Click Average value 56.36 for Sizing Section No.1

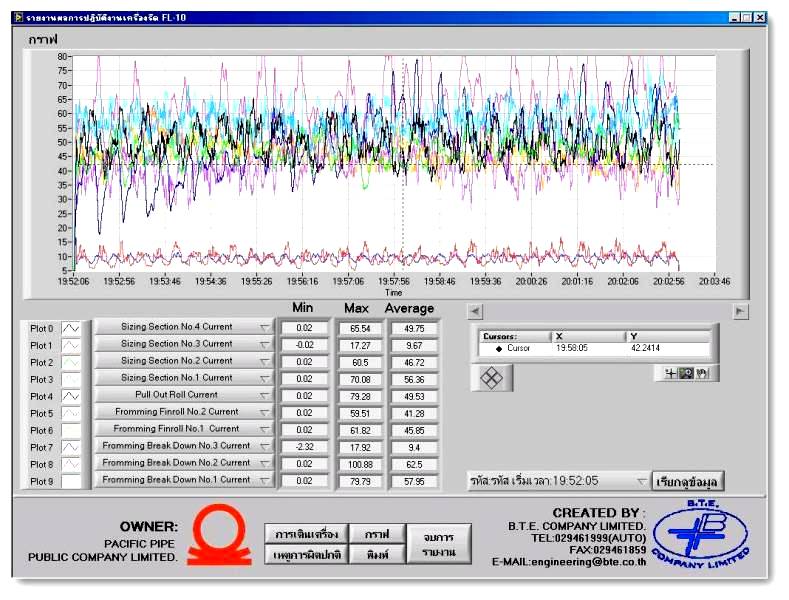pos(414,380)
